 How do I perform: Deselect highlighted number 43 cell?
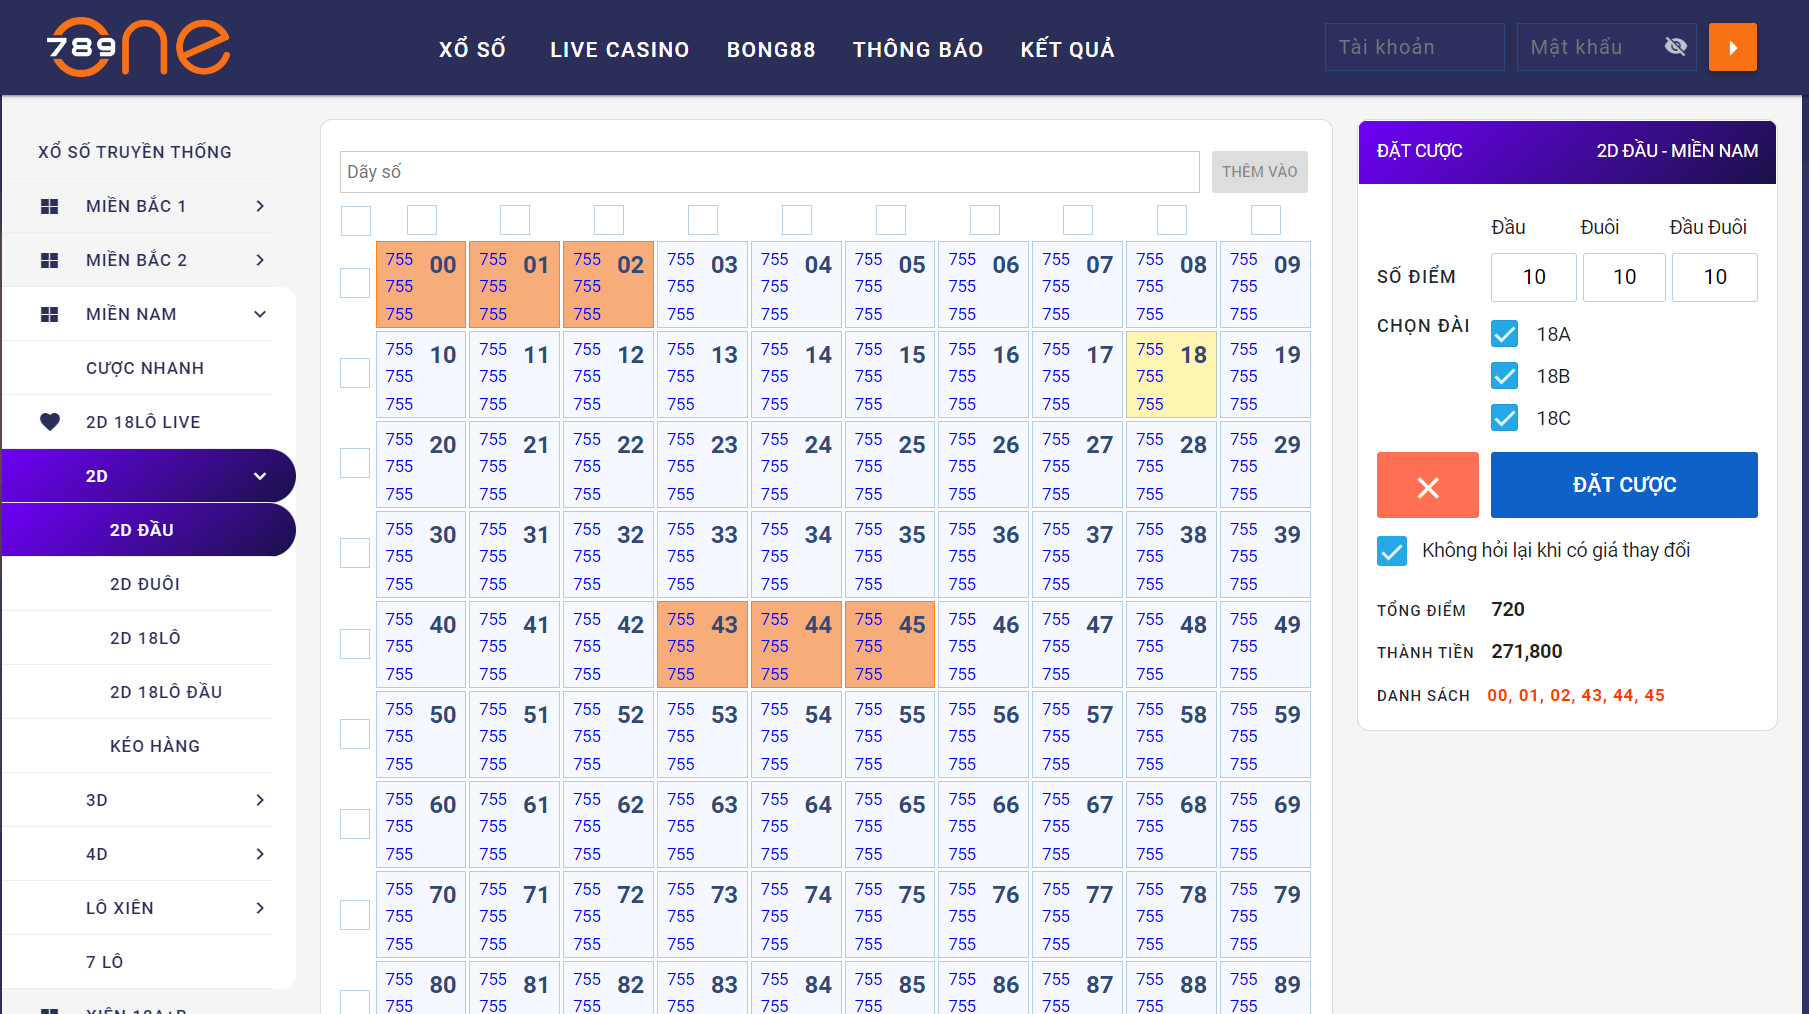703,645
